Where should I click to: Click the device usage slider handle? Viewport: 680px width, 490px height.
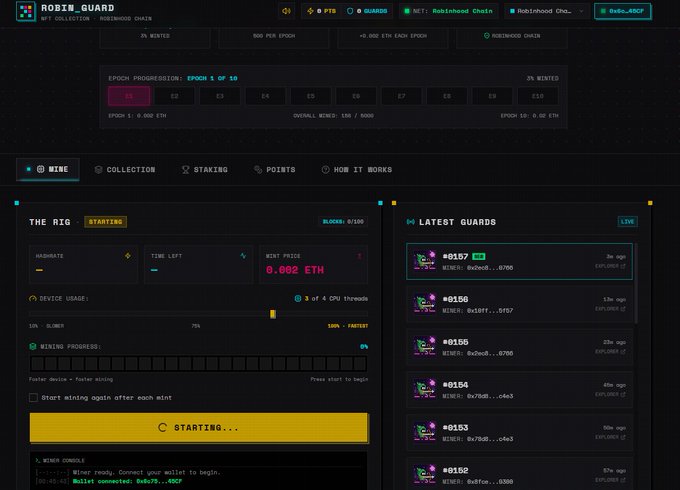[x=273, y=314]
